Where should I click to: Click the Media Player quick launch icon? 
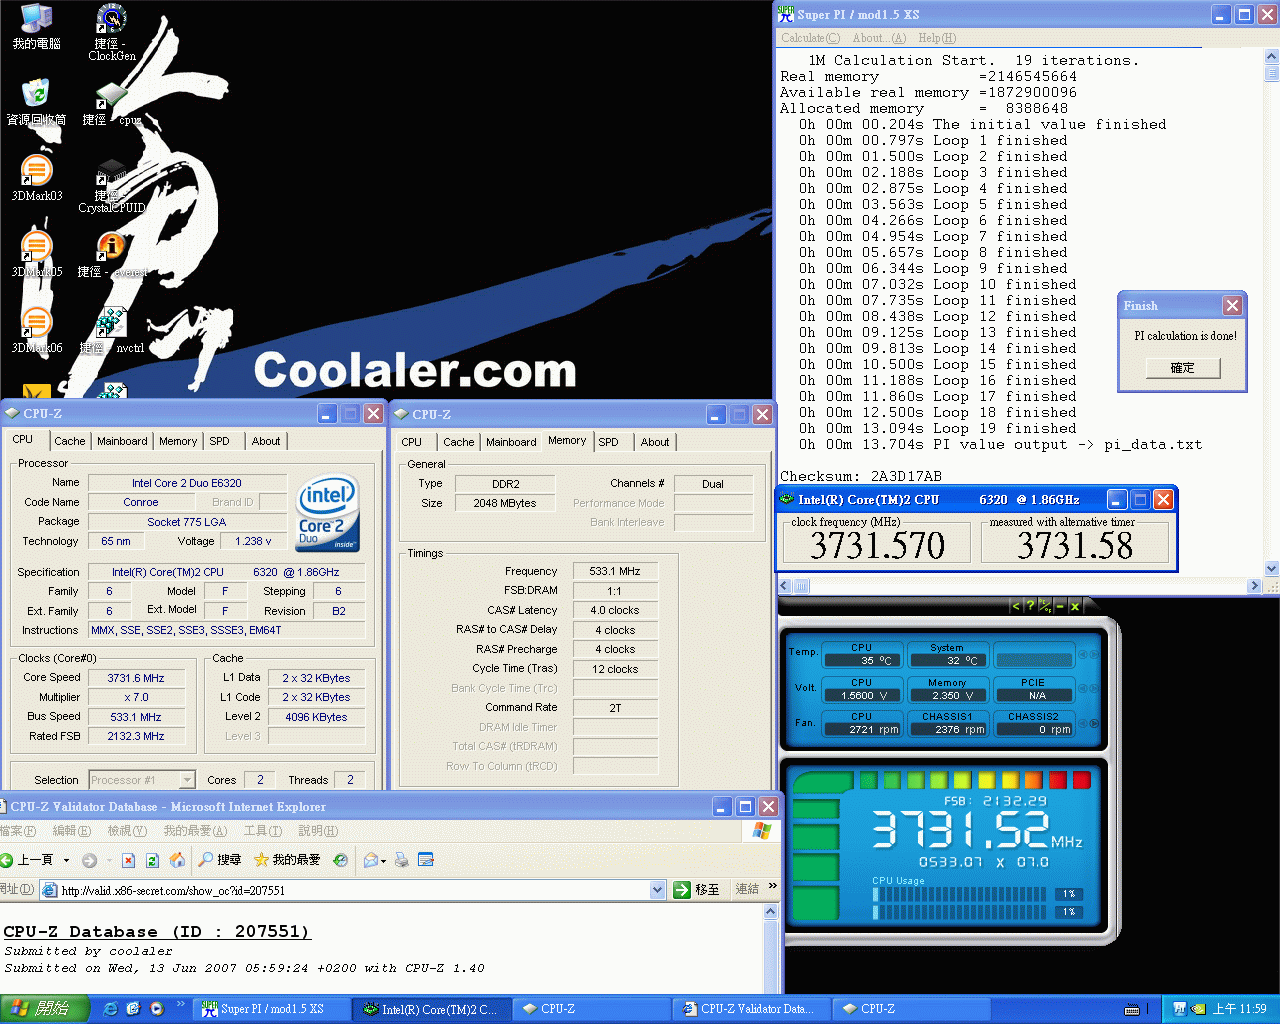click(157, 1009)
